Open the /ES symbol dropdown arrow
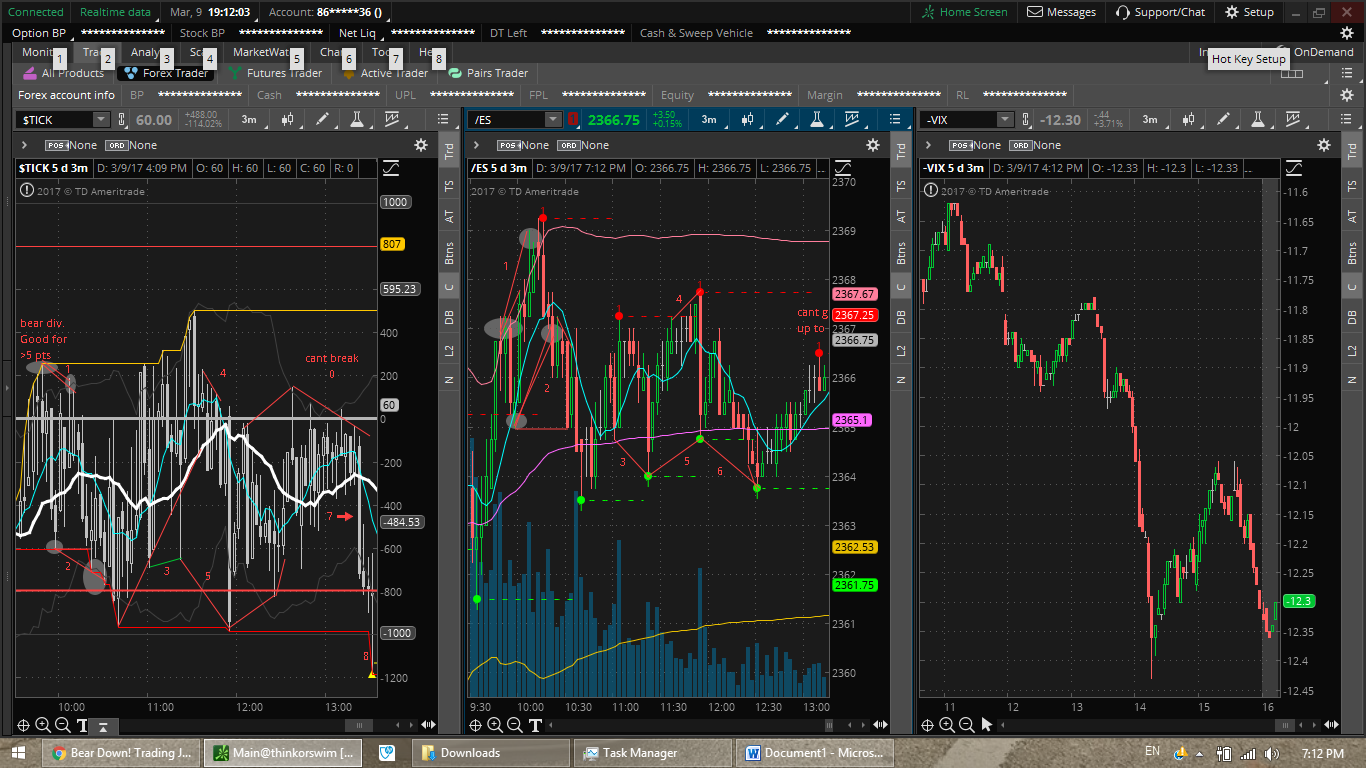The image size is (1366, 768). (553, 120)
